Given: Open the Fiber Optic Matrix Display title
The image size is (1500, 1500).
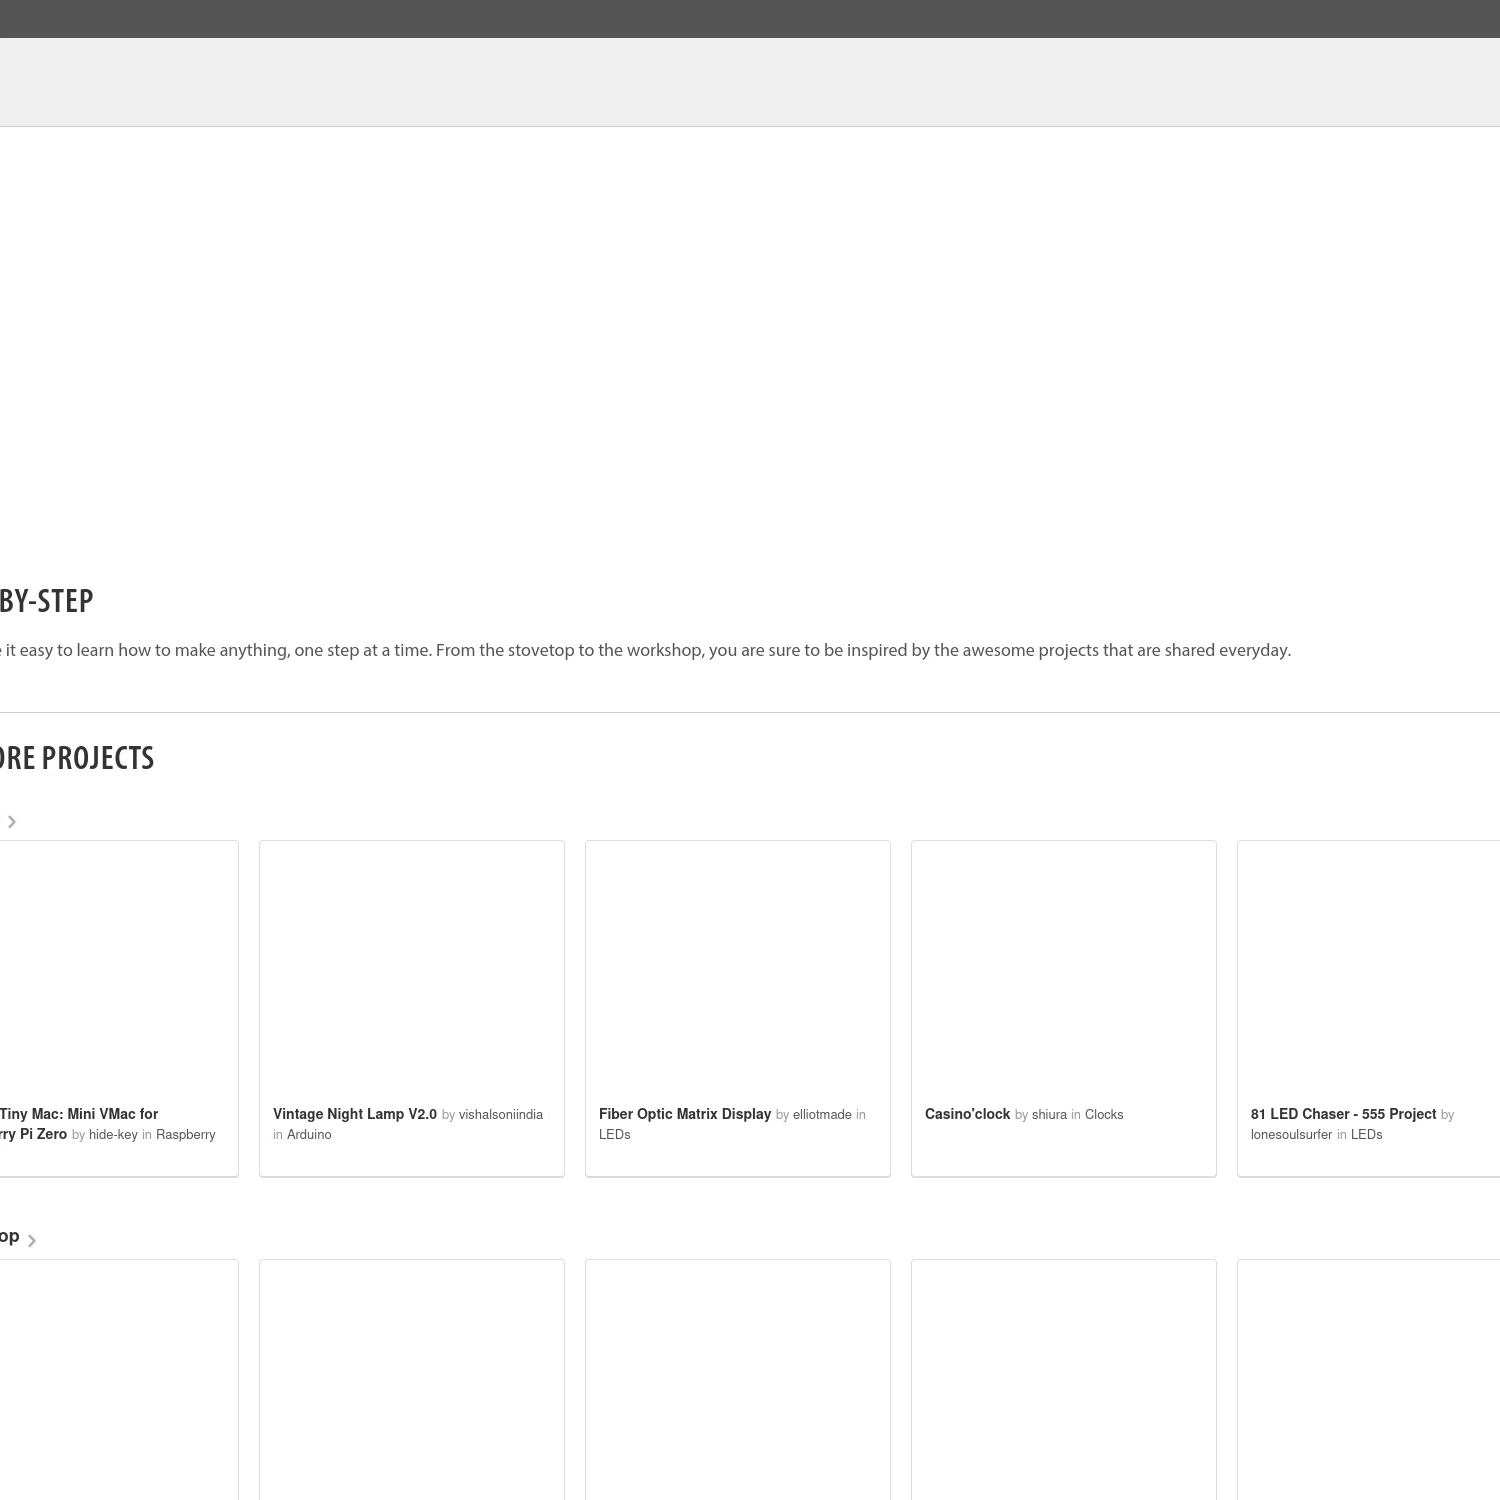Looking at the screenshot, I should tap(685, 1114).
